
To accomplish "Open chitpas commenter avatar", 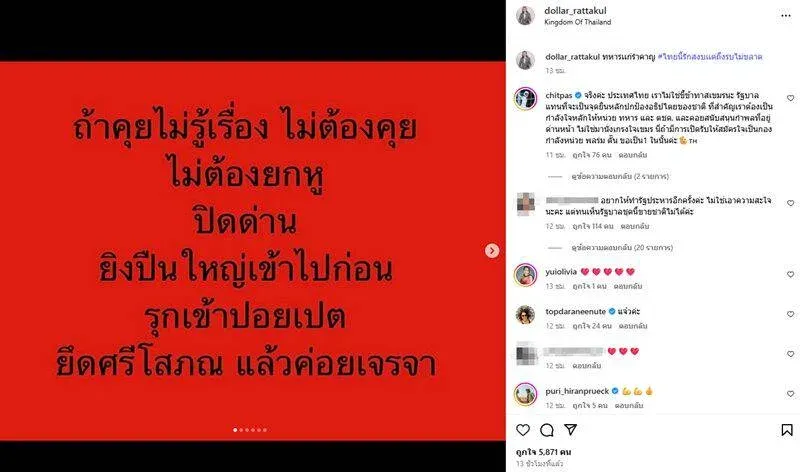I will pyautogui.click(x=526, y=98).
